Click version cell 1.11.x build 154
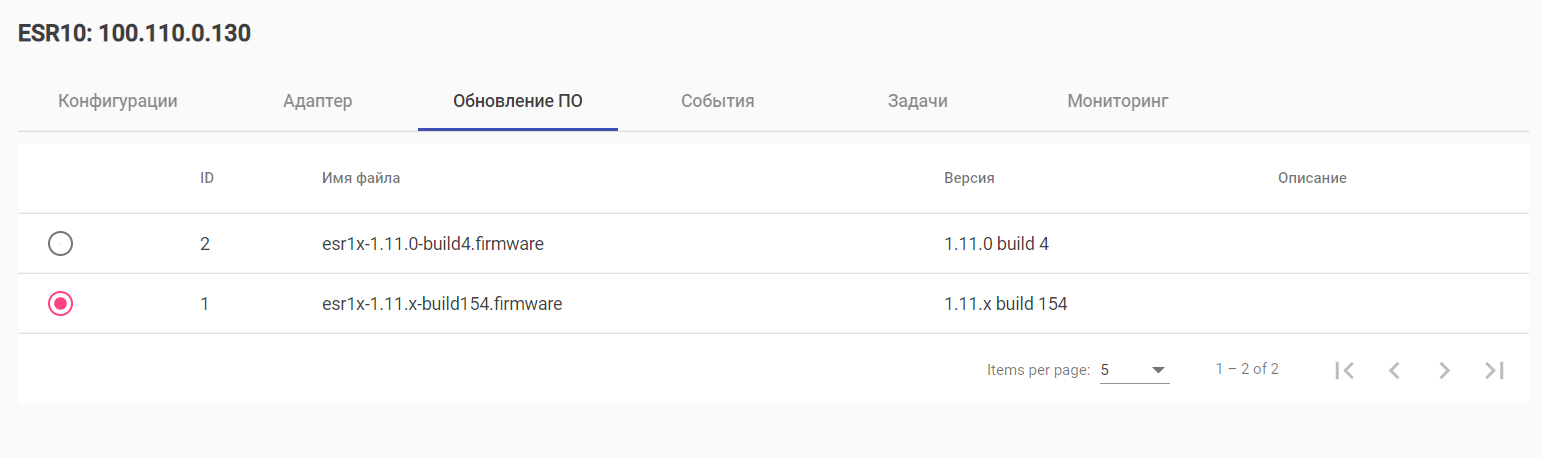 click(x=1006, y=303)
